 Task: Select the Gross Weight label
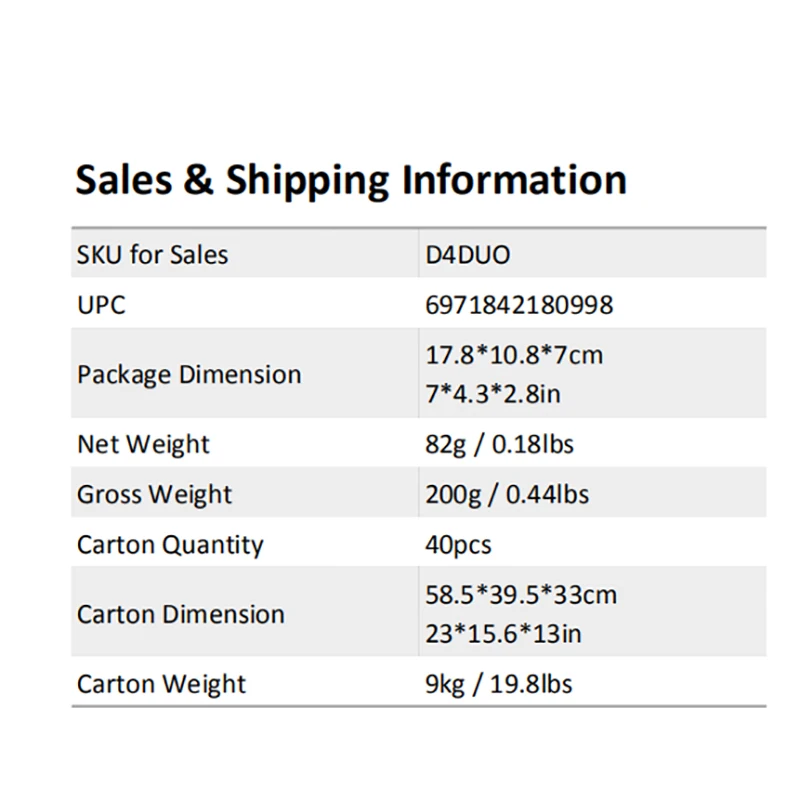tap(154, 494)
